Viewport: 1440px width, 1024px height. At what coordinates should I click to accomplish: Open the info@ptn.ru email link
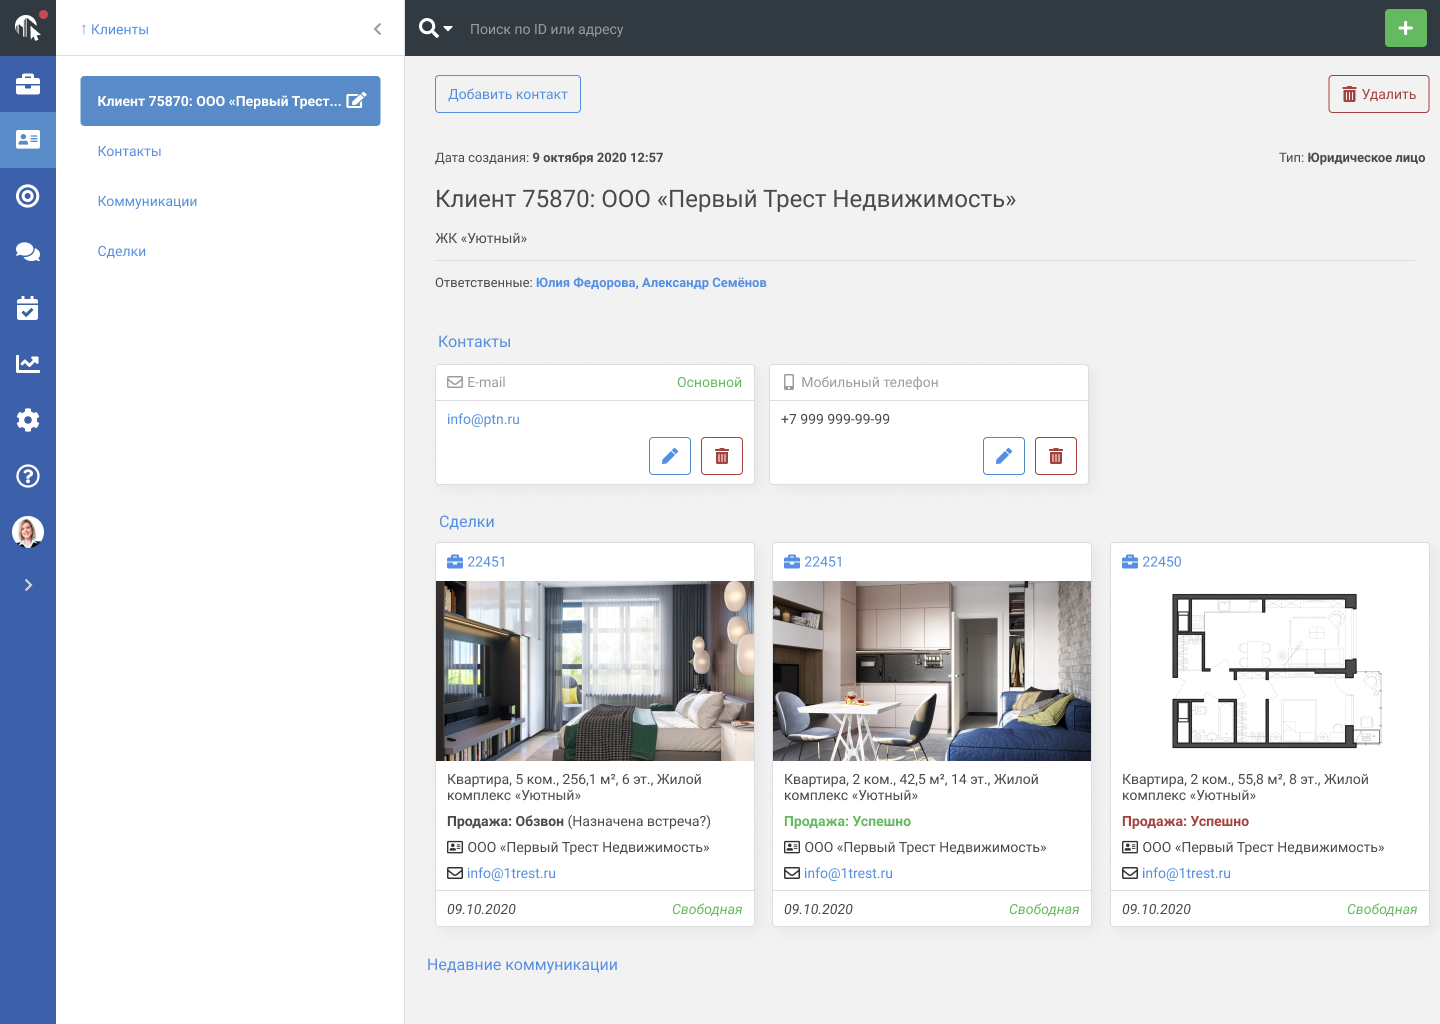(x=483, y=419)
